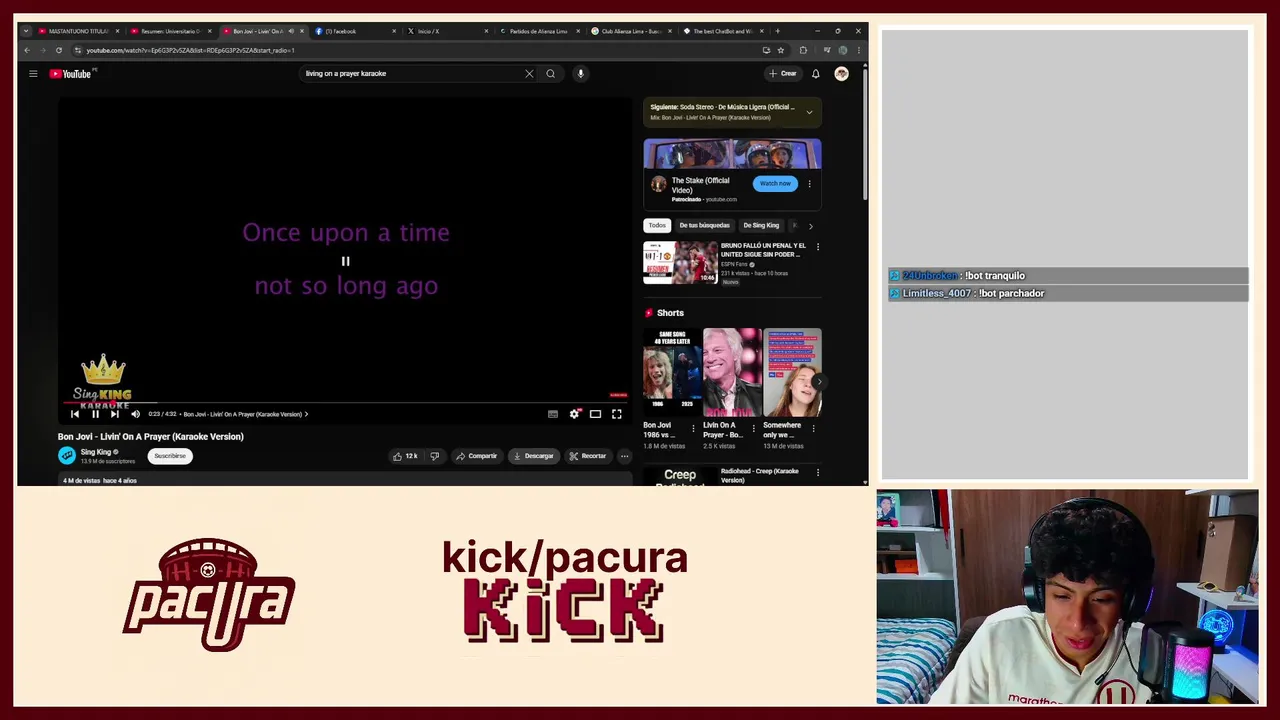Like the video with thumbs up
Image resolution: width=1280 pixels, height=720 pixels.
coord(405,456)
